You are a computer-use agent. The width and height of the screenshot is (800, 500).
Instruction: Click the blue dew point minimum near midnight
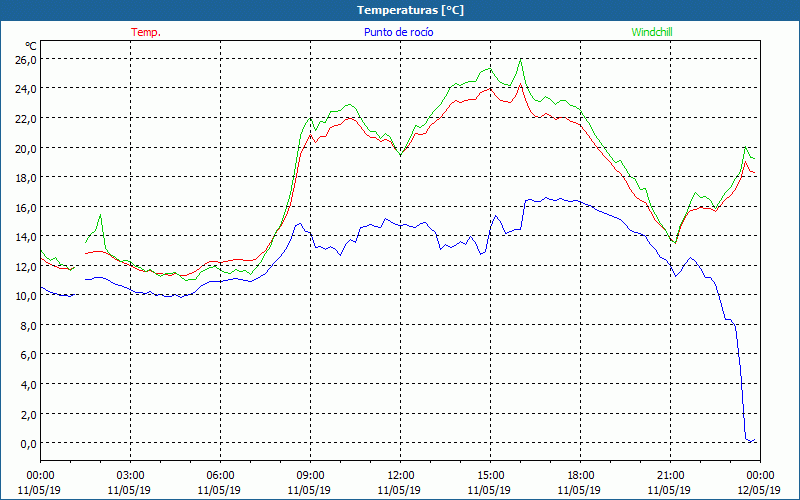coord(750,440)
